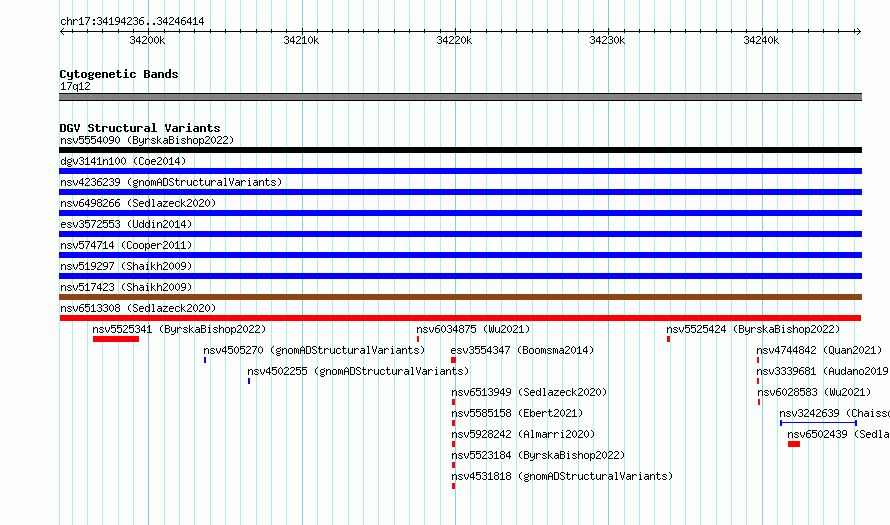Select the nsv574714 (Cooper2011) label

126,245
